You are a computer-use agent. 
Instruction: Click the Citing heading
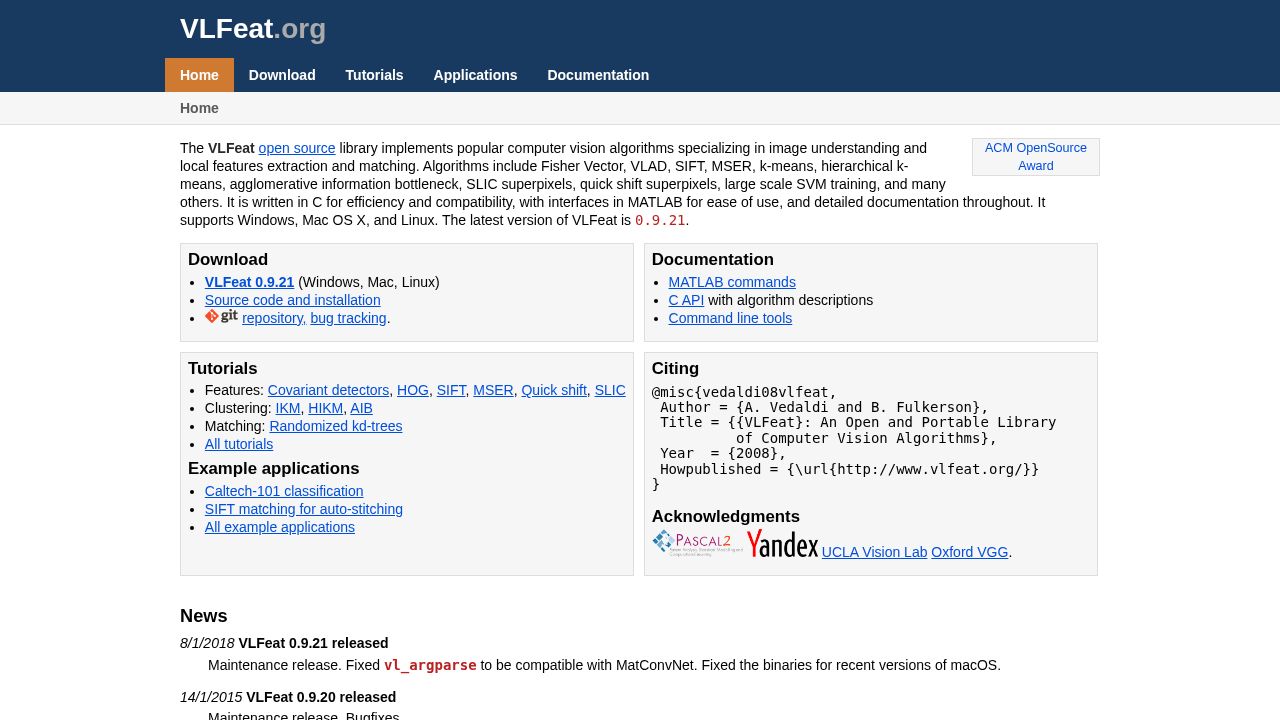676,369
